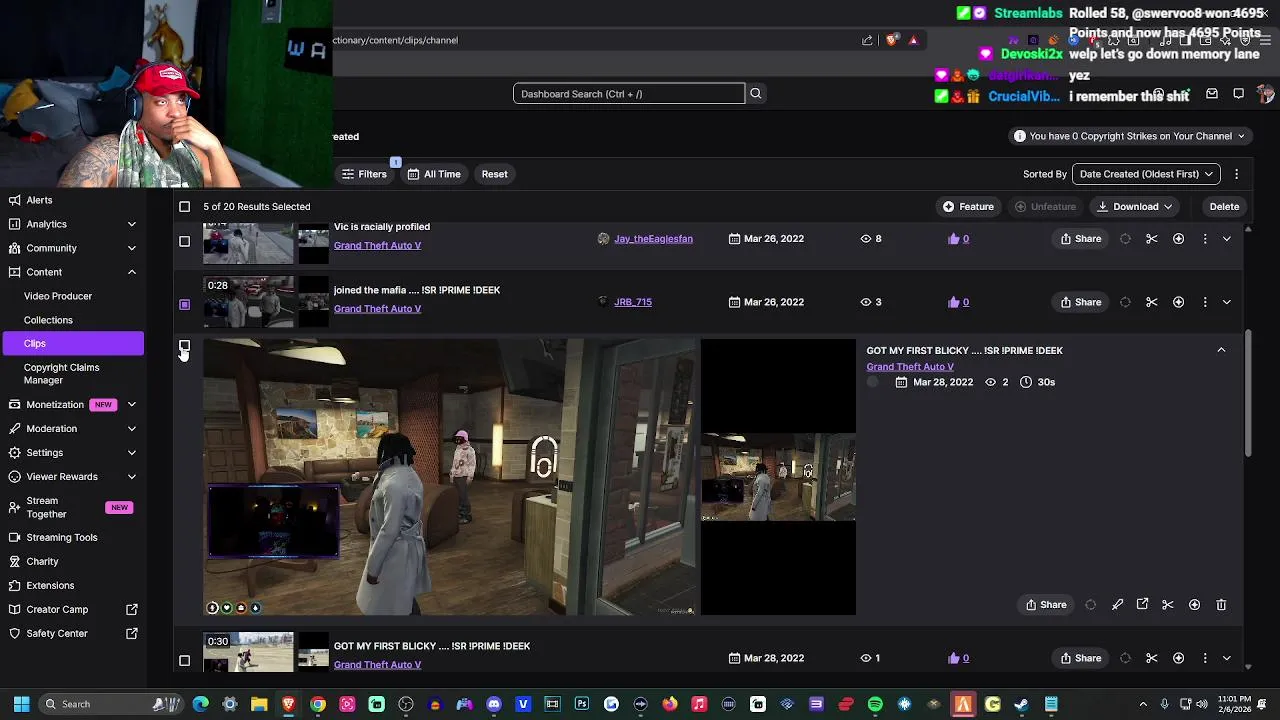Collapse the Content sidebar section
Screen dimensions: 1280x720
tap(132, 272)
